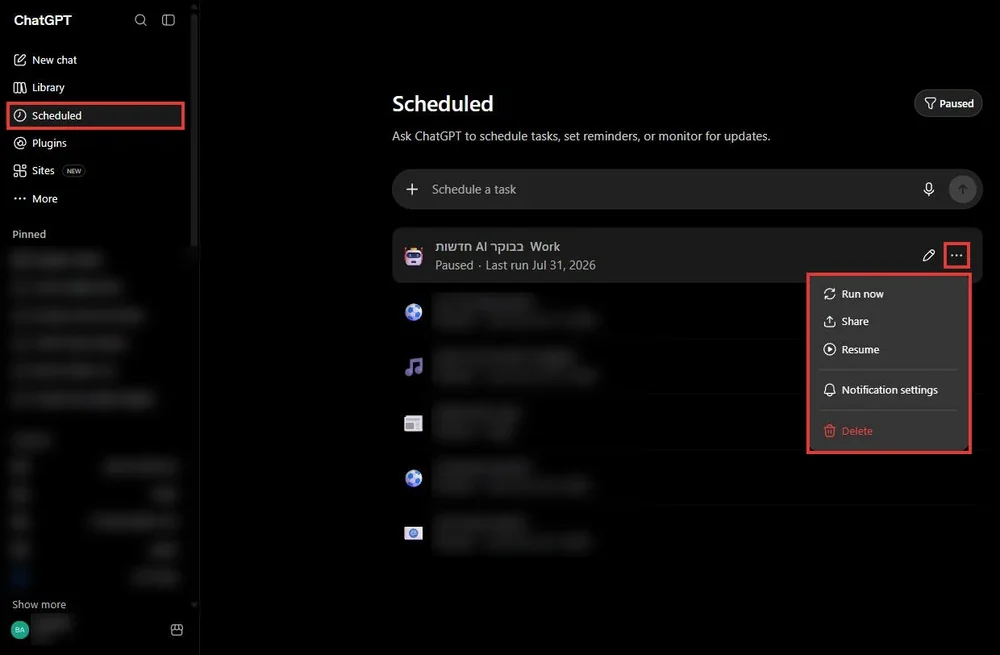
Task: Click the music note task icon
Action: pos(414,367)
